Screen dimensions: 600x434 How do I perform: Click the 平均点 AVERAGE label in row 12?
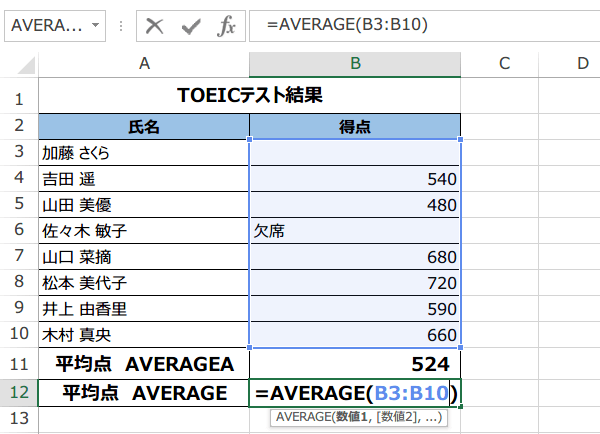[x=144, y=393]
